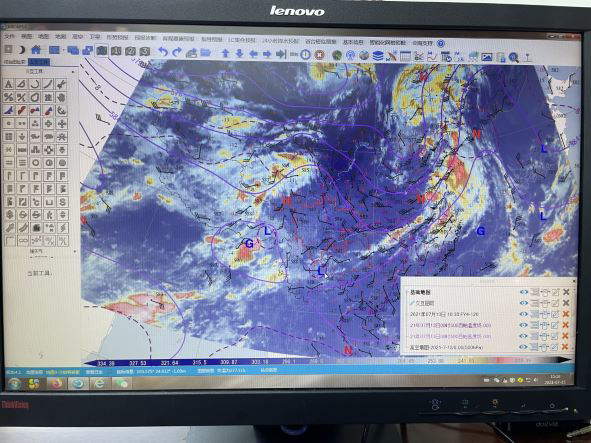Viewport: 591px width, 443px height.
Task: Remove the 高空填图 layer with red X
Action: click(x=565, y=346)
